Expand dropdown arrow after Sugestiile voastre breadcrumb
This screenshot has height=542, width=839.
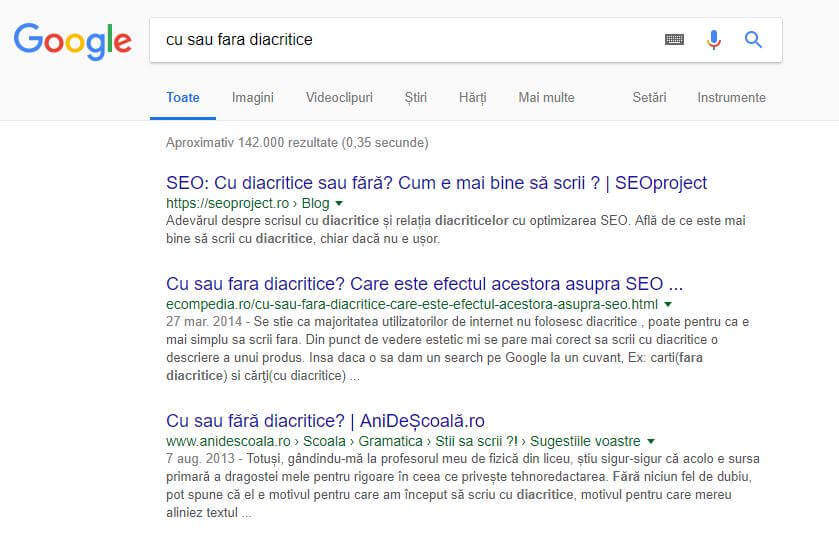(651, 441)
